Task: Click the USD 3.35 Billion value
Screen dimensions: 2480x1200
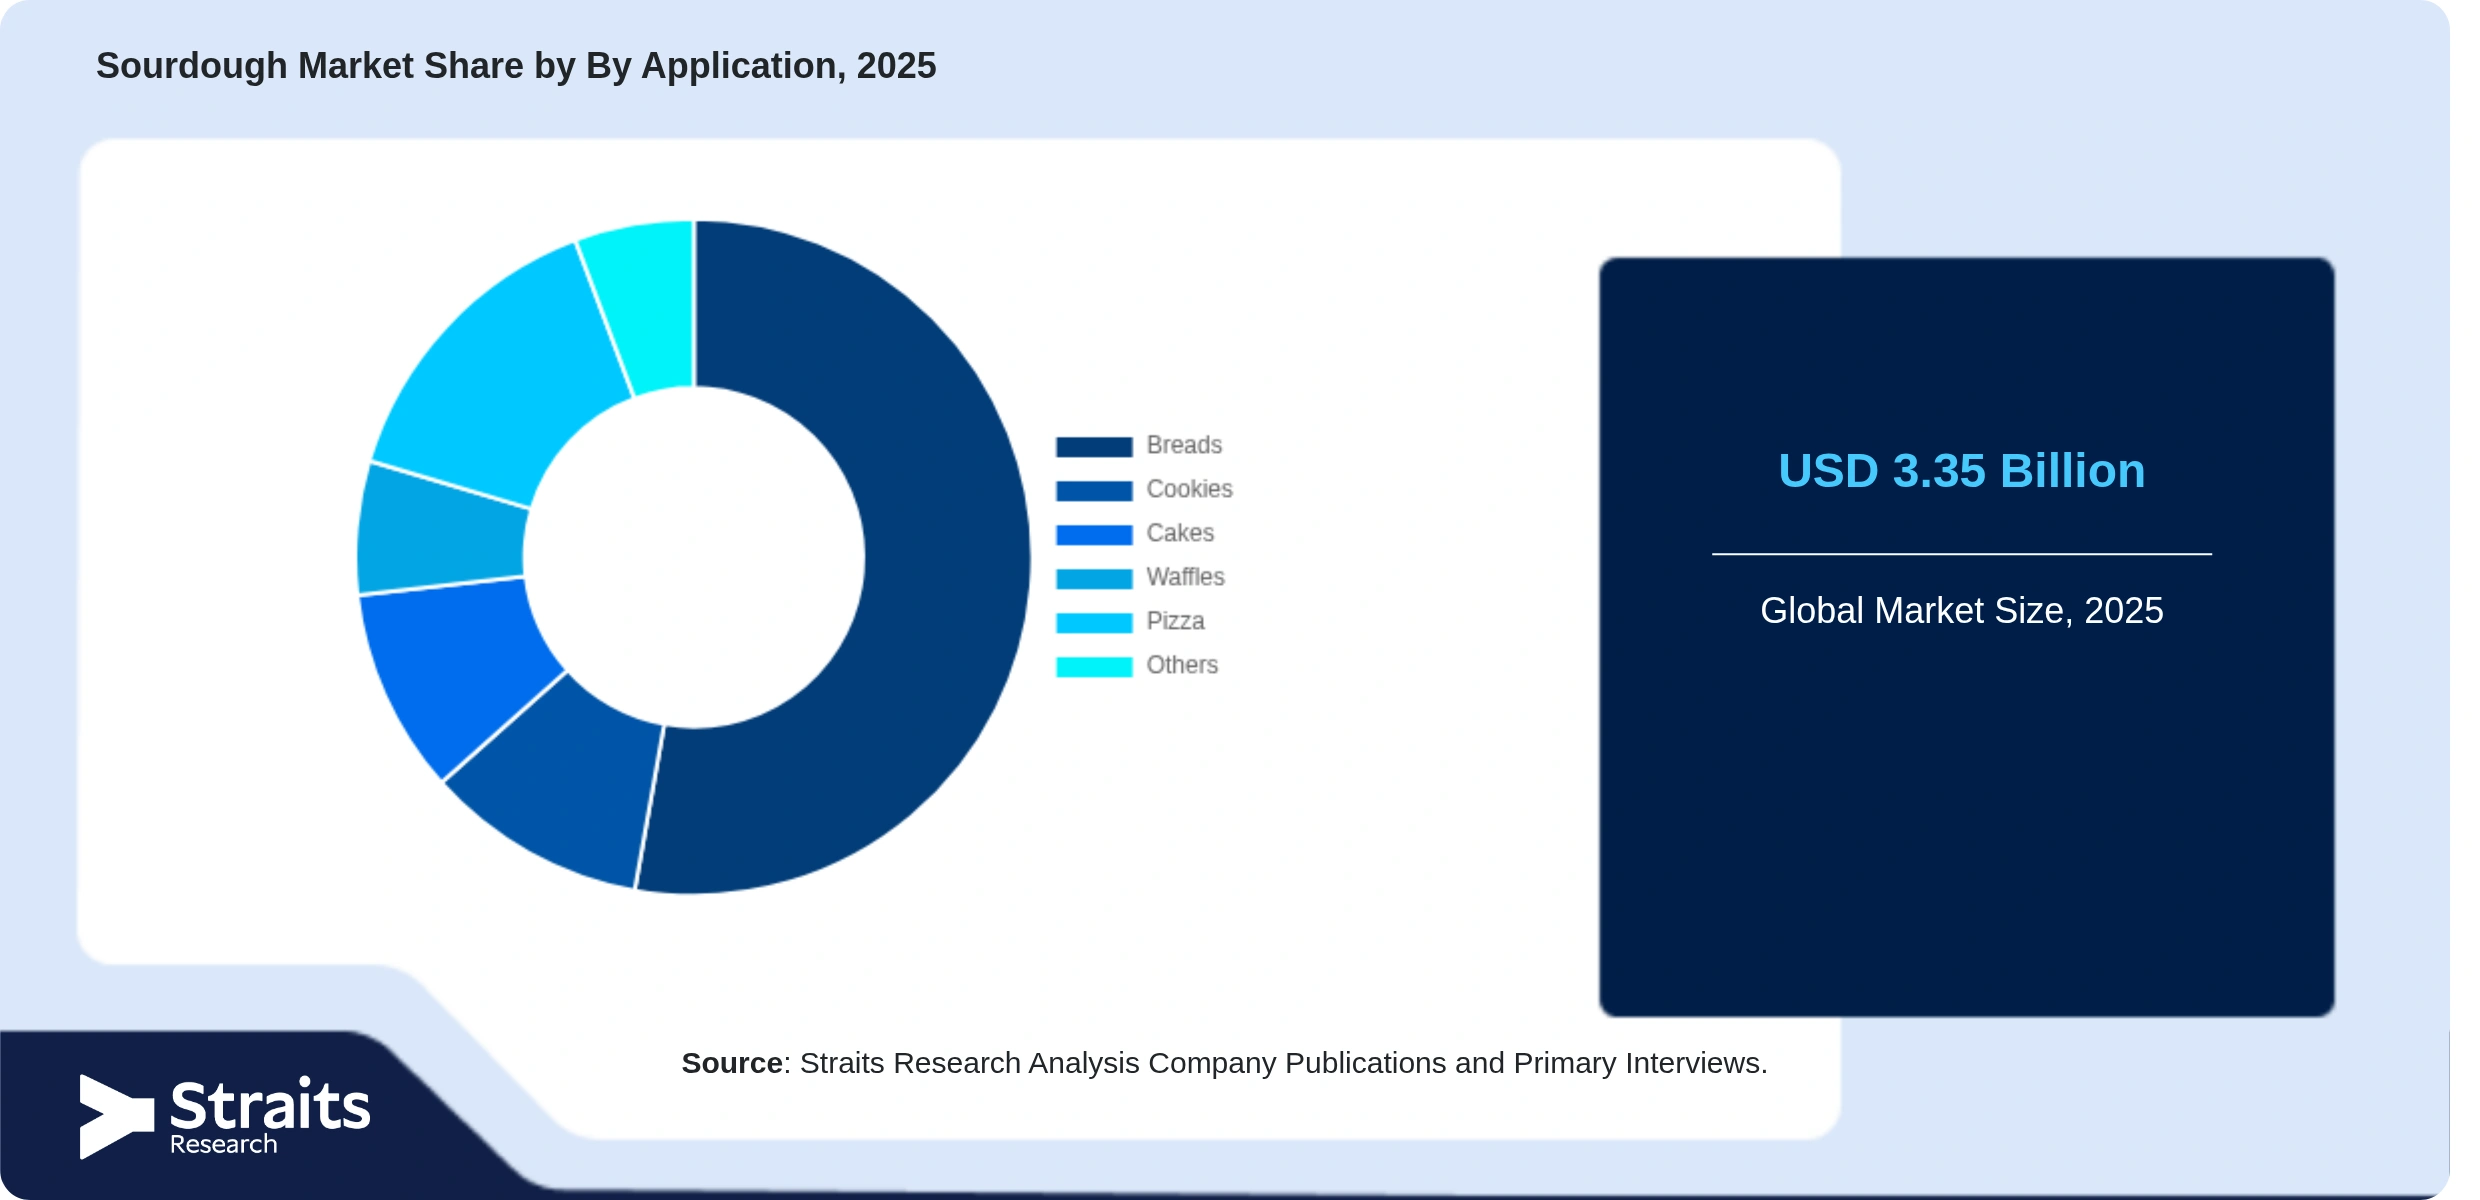Action: [1961, 470]
